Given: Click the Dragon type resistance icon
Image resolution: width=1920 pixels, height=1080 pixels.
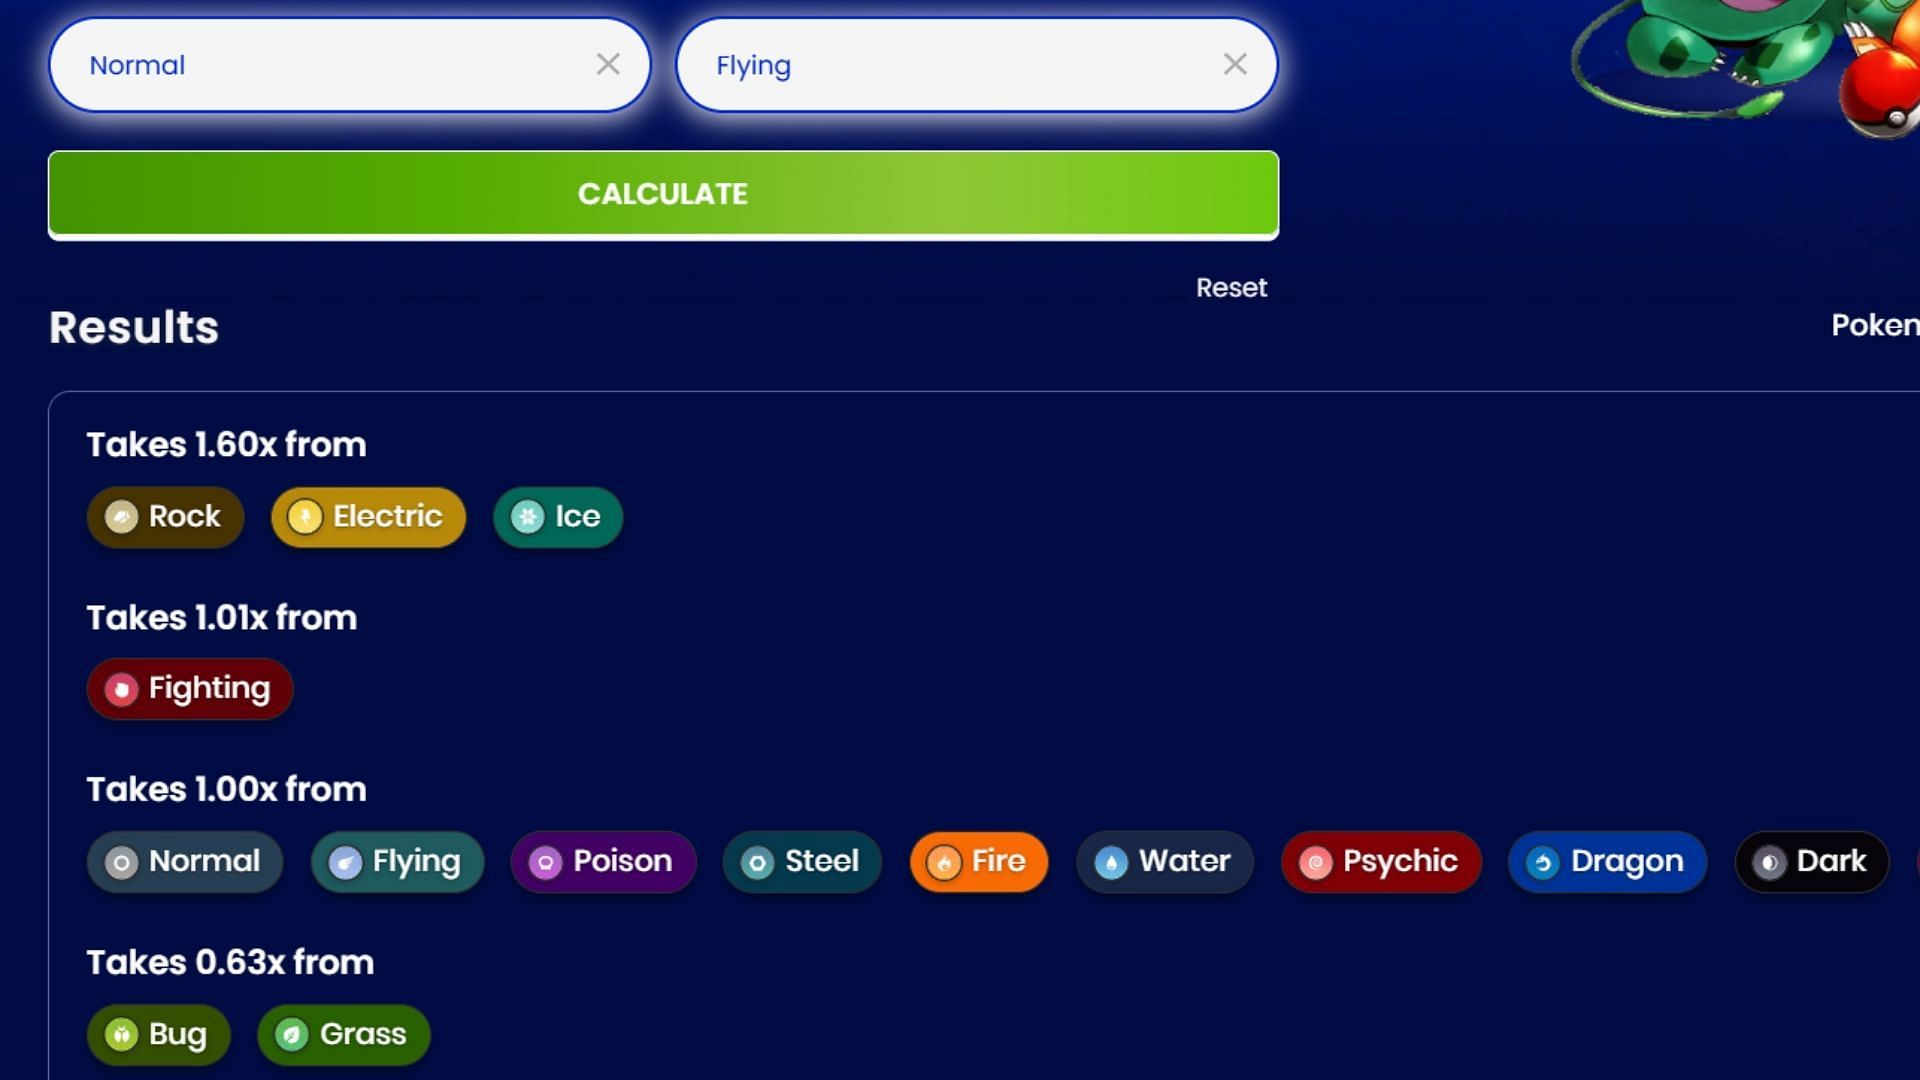Looking at the screenshot, I should pyautogui.click(x=1542, y=861).
